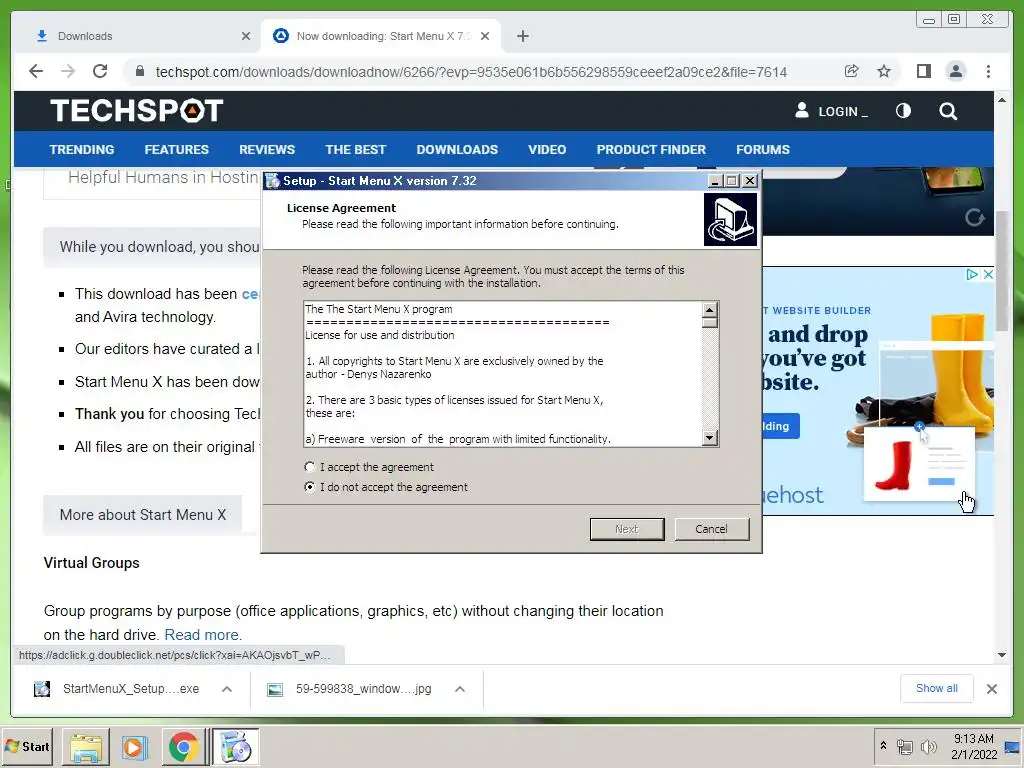The width and height of the screenshot is (1024, 768).
Task: Expand StartMenuX_Setup.exe download options chevron
Action: pos(227,689)
